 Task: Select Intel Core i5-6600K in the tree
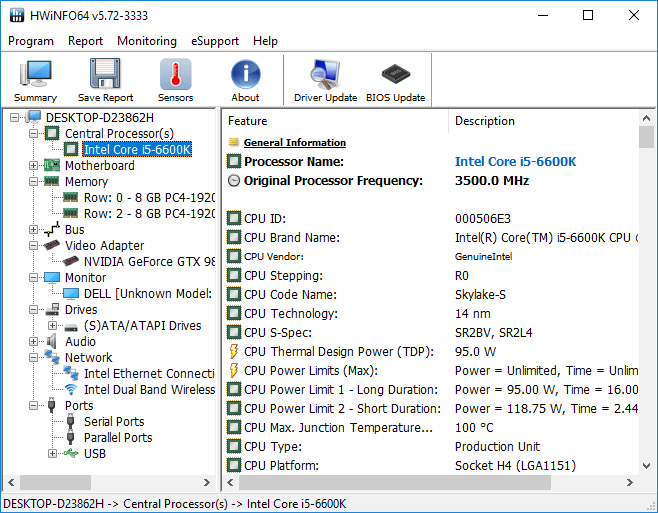[137, 149]
